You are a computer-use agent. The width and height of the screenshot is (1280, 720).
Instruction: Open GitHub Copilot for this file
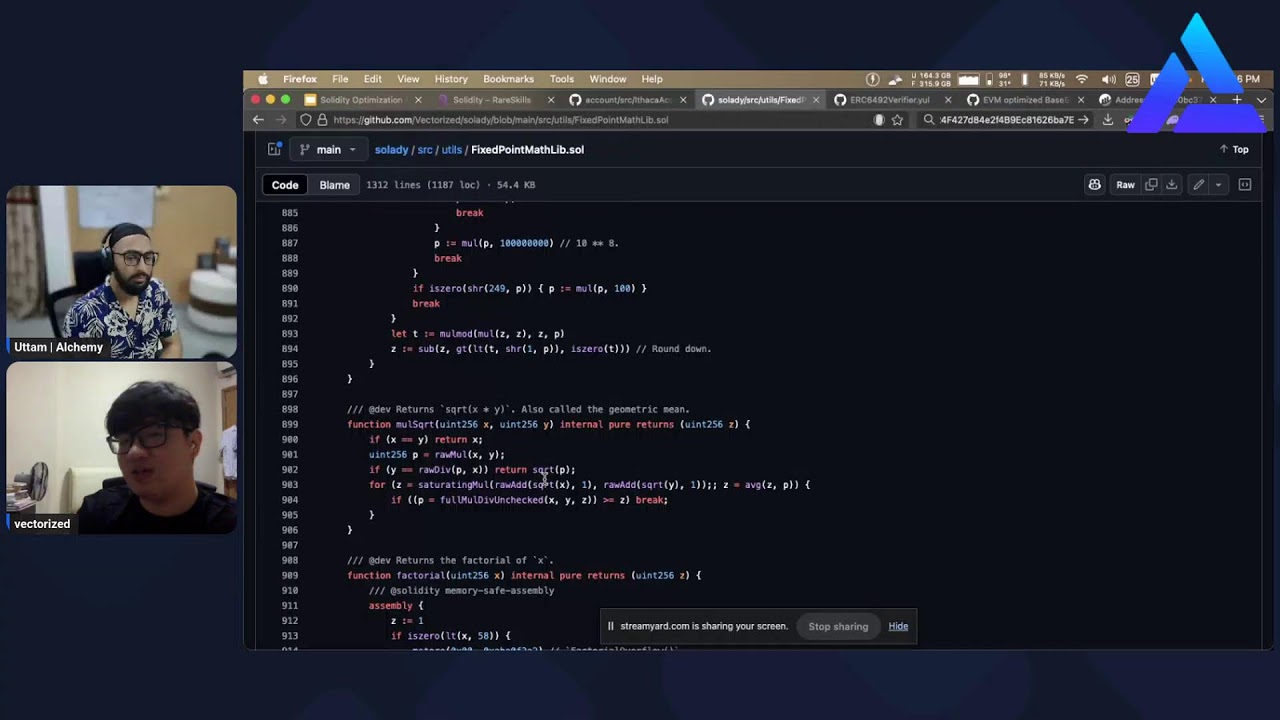[1094, 185]
